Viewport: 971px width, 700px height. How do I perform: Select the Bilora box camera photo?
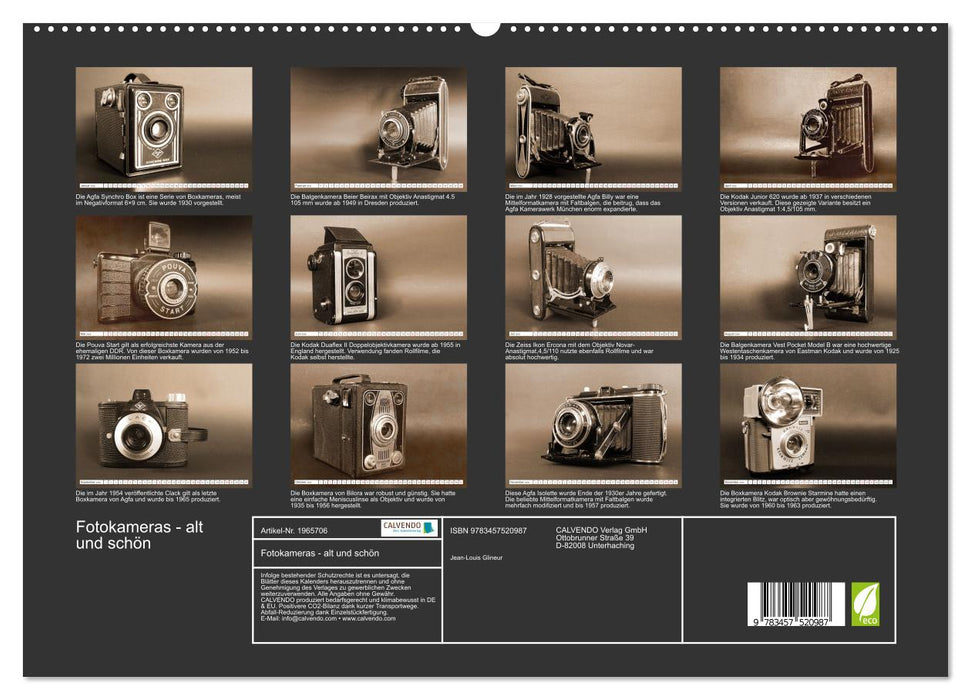coord(378,424)
